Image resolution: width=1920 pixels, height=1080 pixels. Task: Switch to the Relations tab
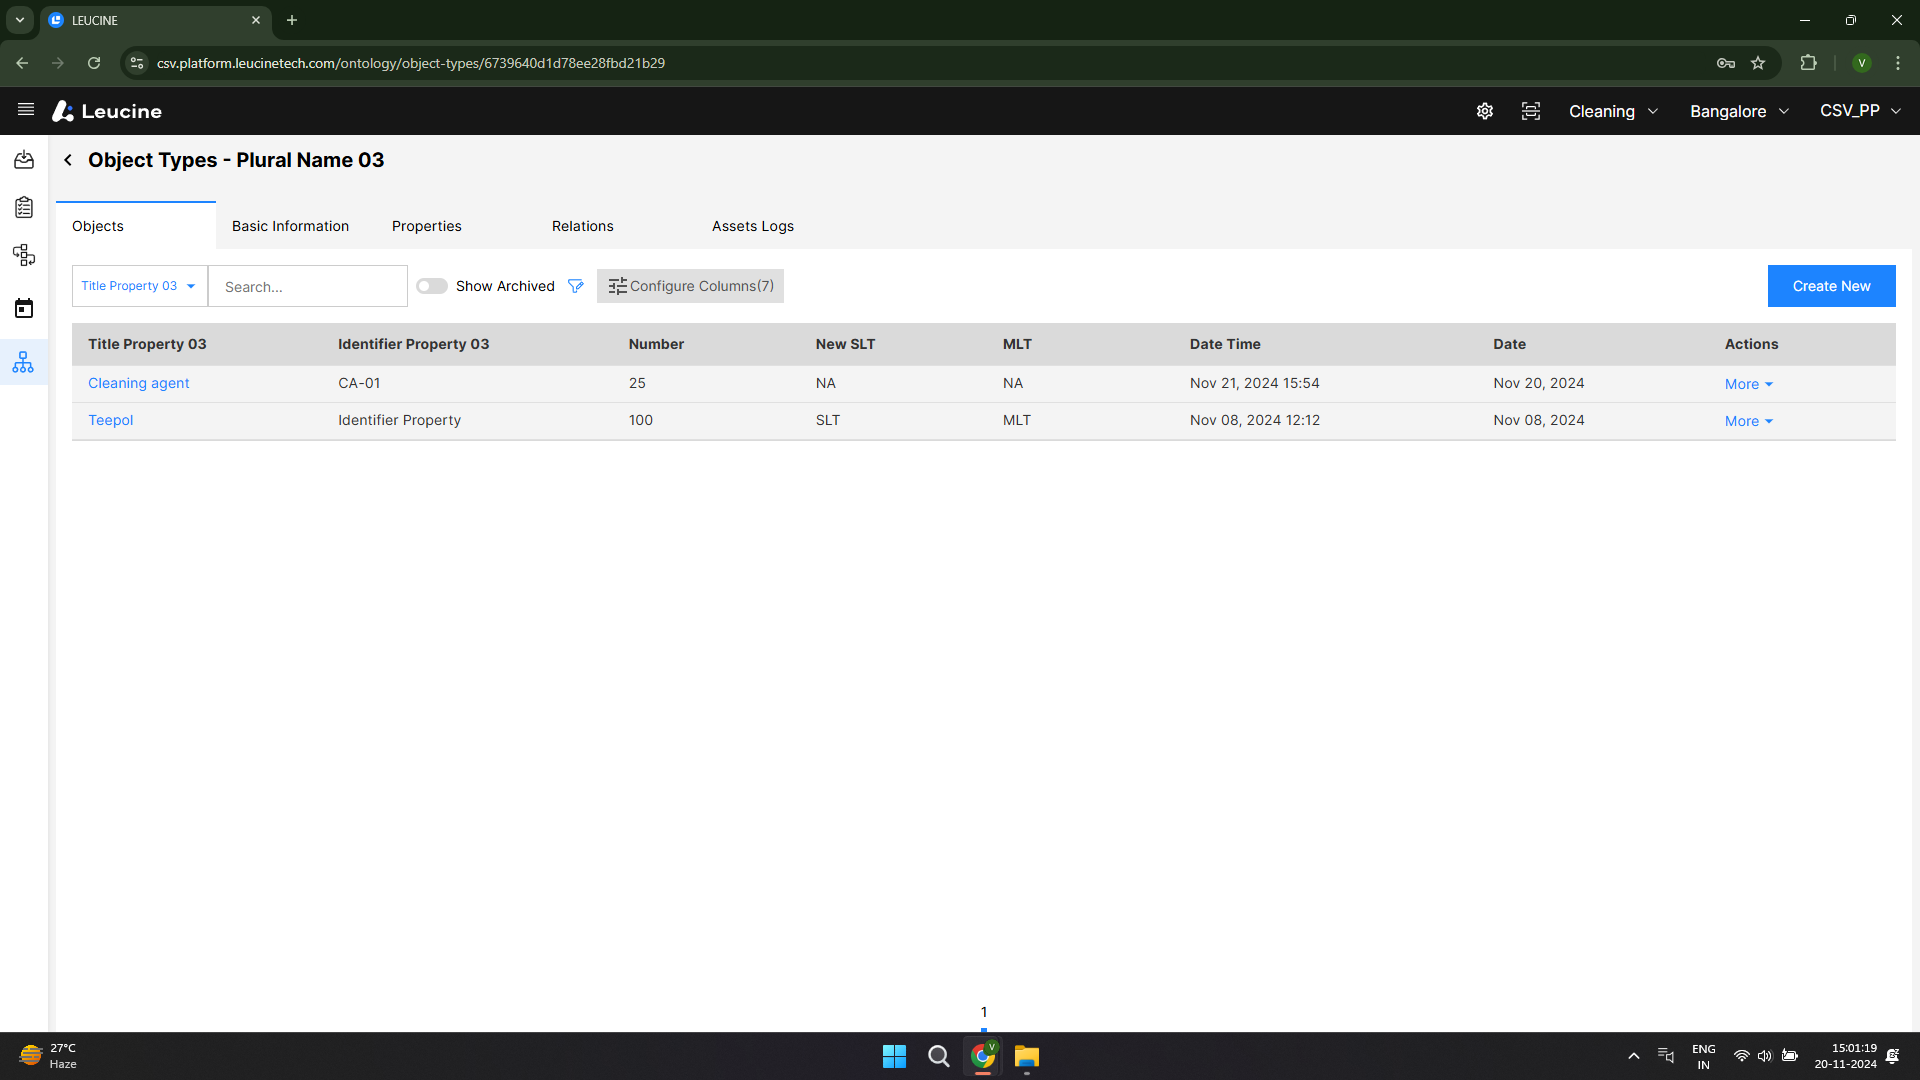click(x=583, y=226)
